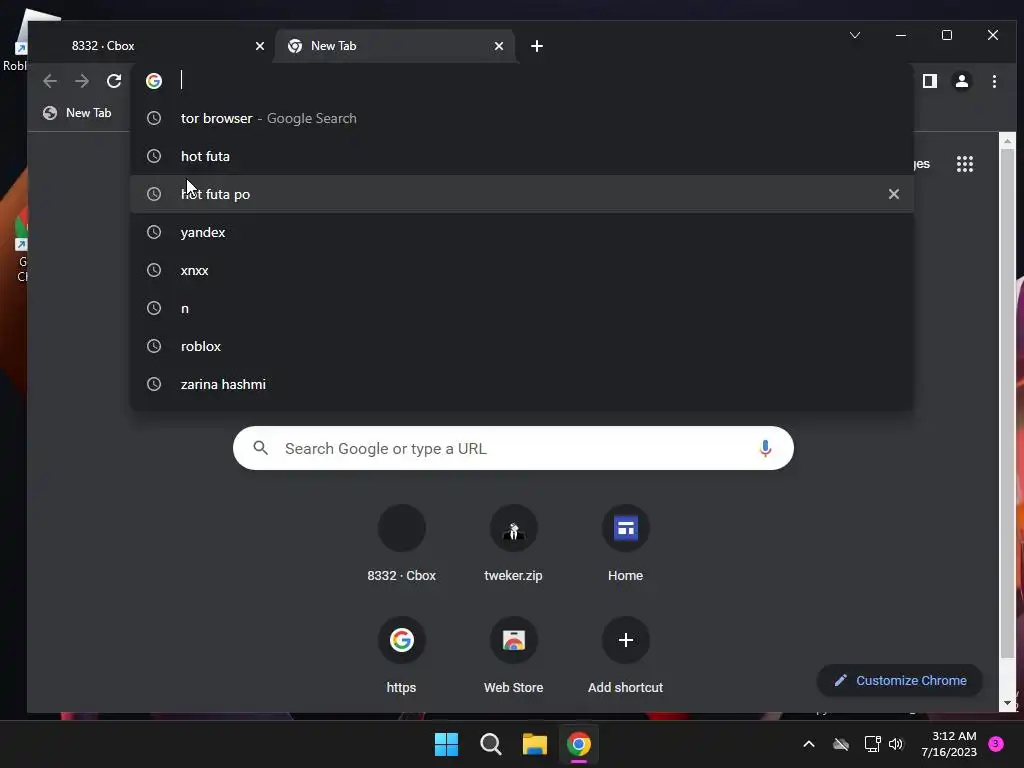
Task: Open the side panel icon
Action: click(x=930, y=81)
